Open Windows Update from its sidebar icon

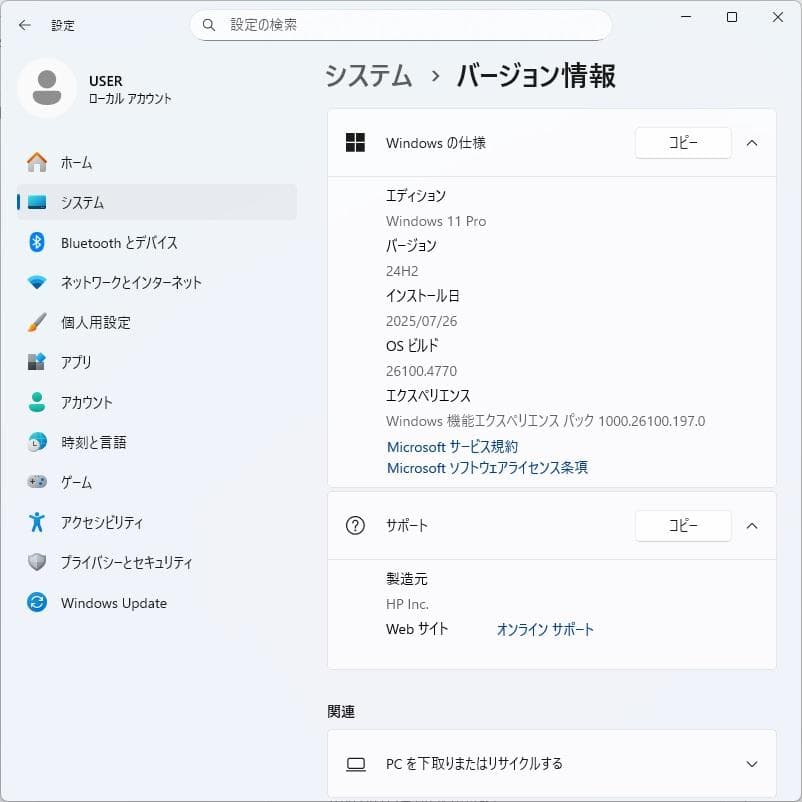(x=35, y=602)
